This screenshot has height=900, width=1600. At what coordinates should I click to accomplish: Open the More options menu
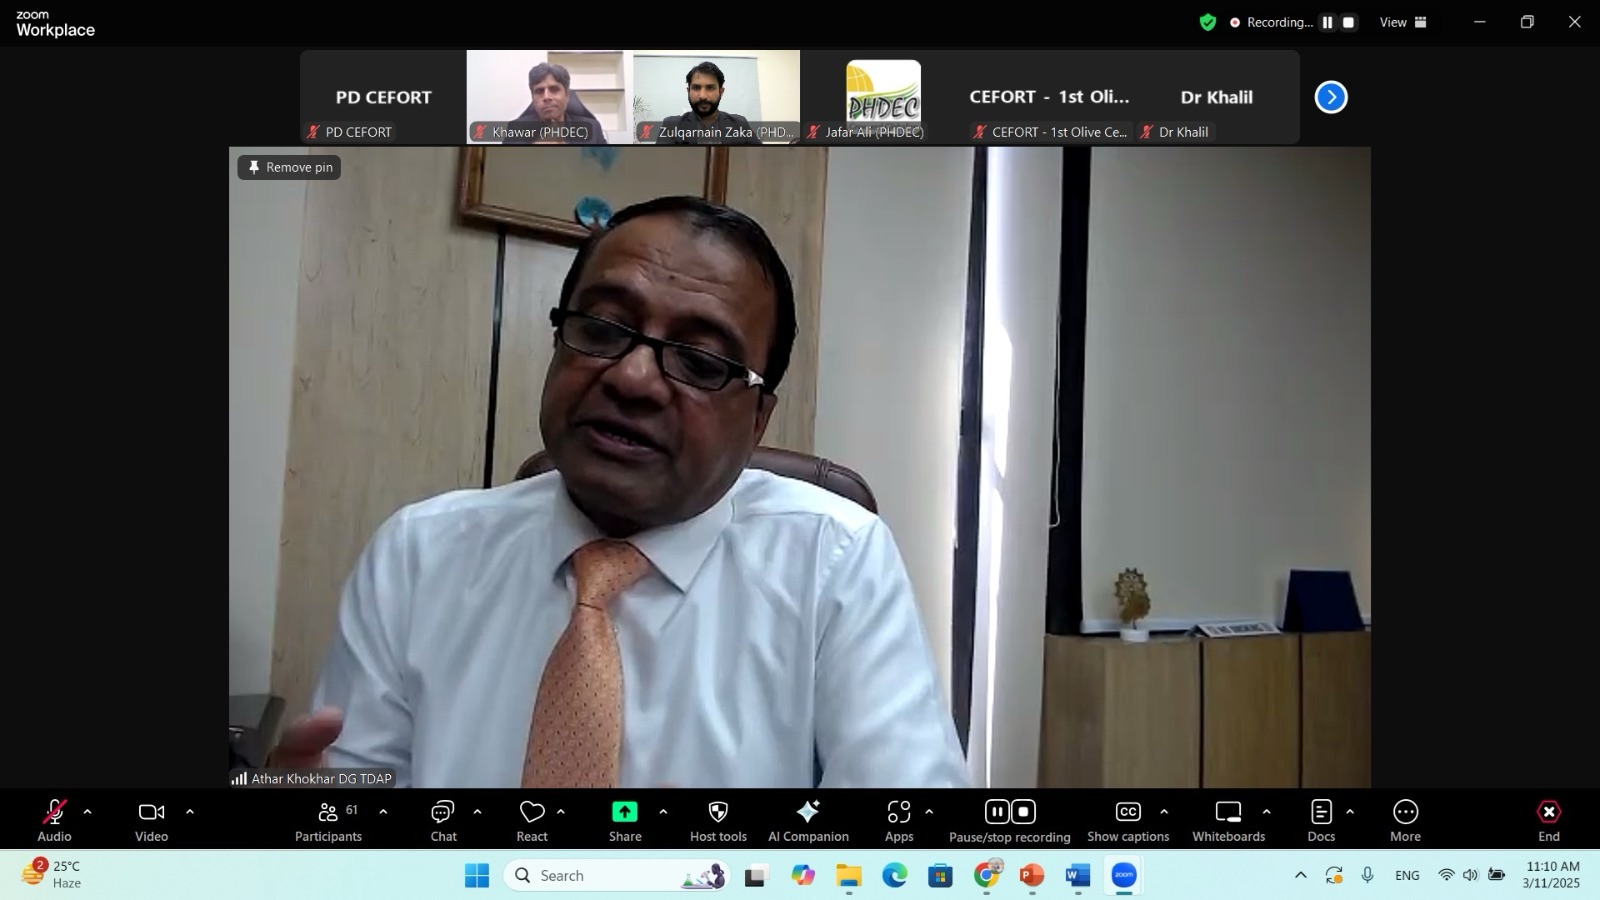pos(1405,820)
